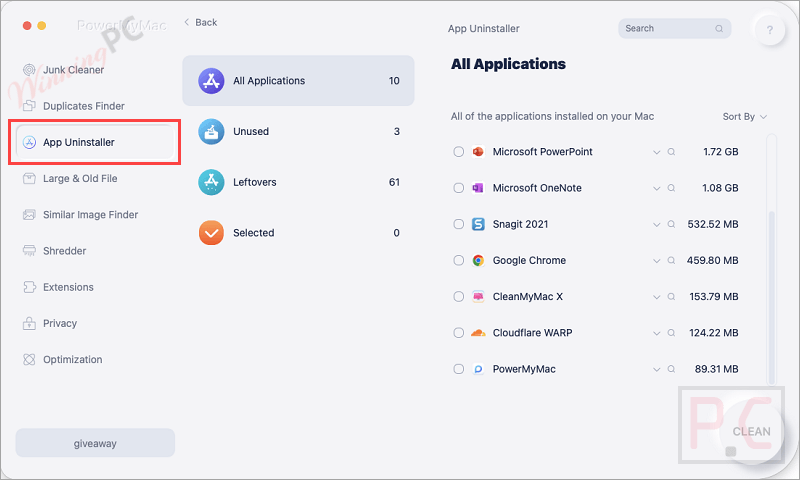
Task: Click the 89.31 MB size value
Action: 716,369
